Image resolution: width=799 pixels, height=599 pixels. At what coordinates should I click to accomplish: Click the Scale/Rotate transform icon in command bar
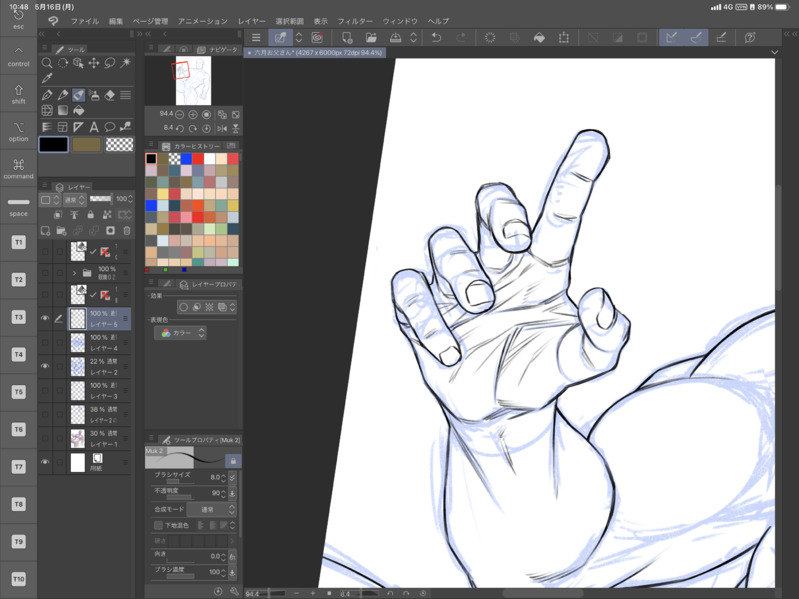click(x=564, y=37)
